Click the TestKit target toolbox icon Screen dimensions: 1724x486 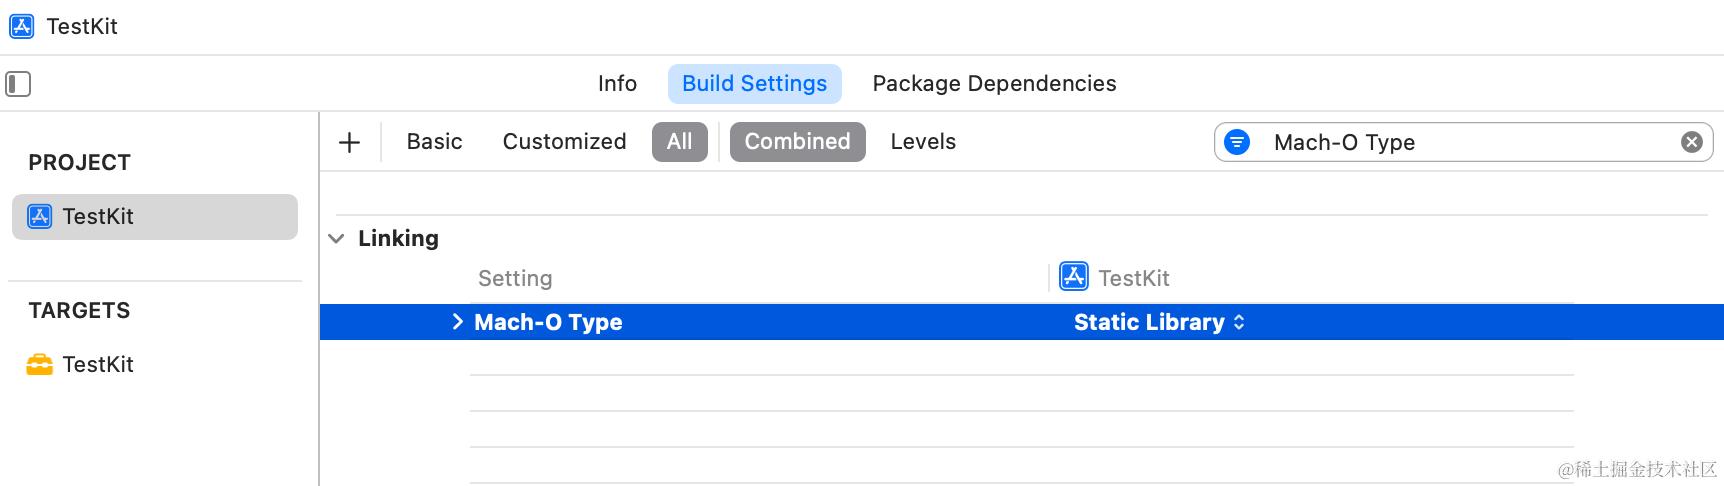[40, 365]
